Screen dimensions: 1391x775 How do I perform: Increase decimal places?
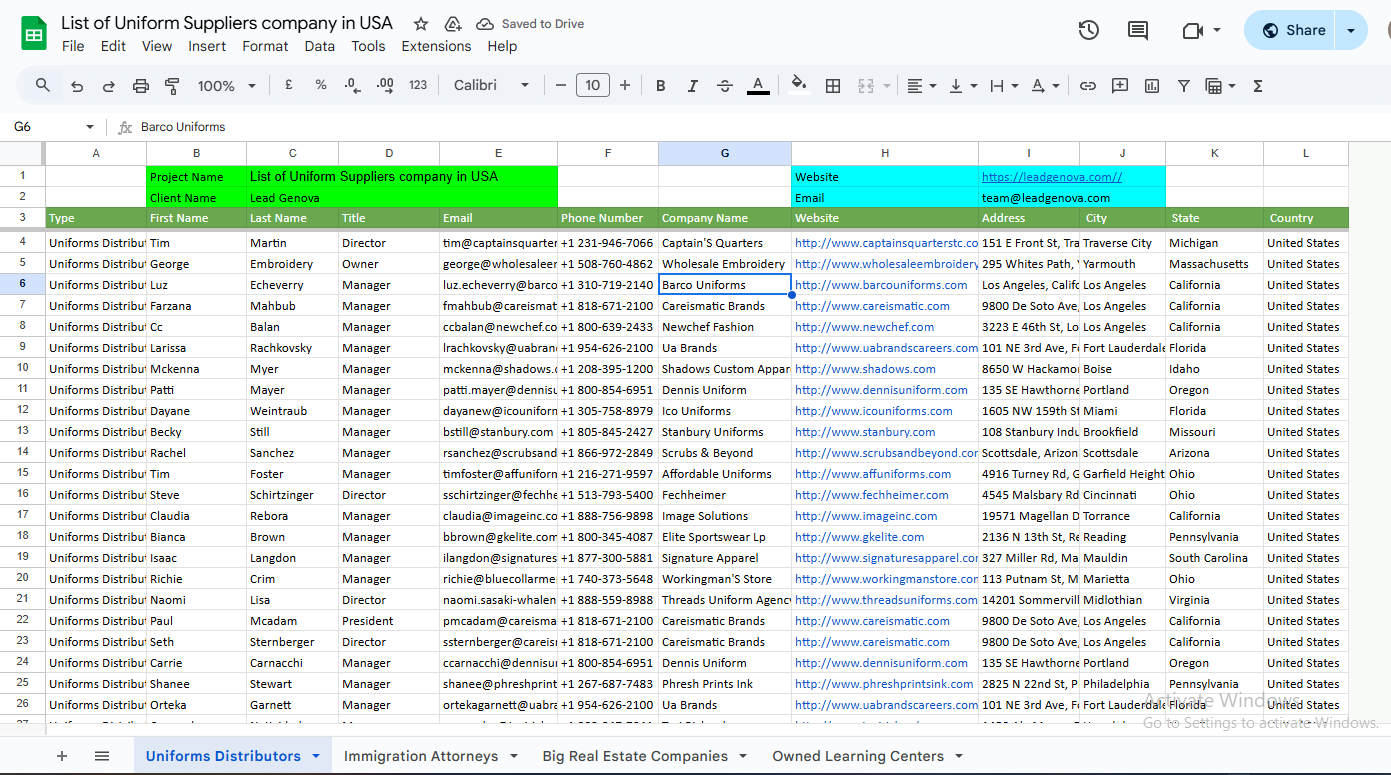click(385, 86)
